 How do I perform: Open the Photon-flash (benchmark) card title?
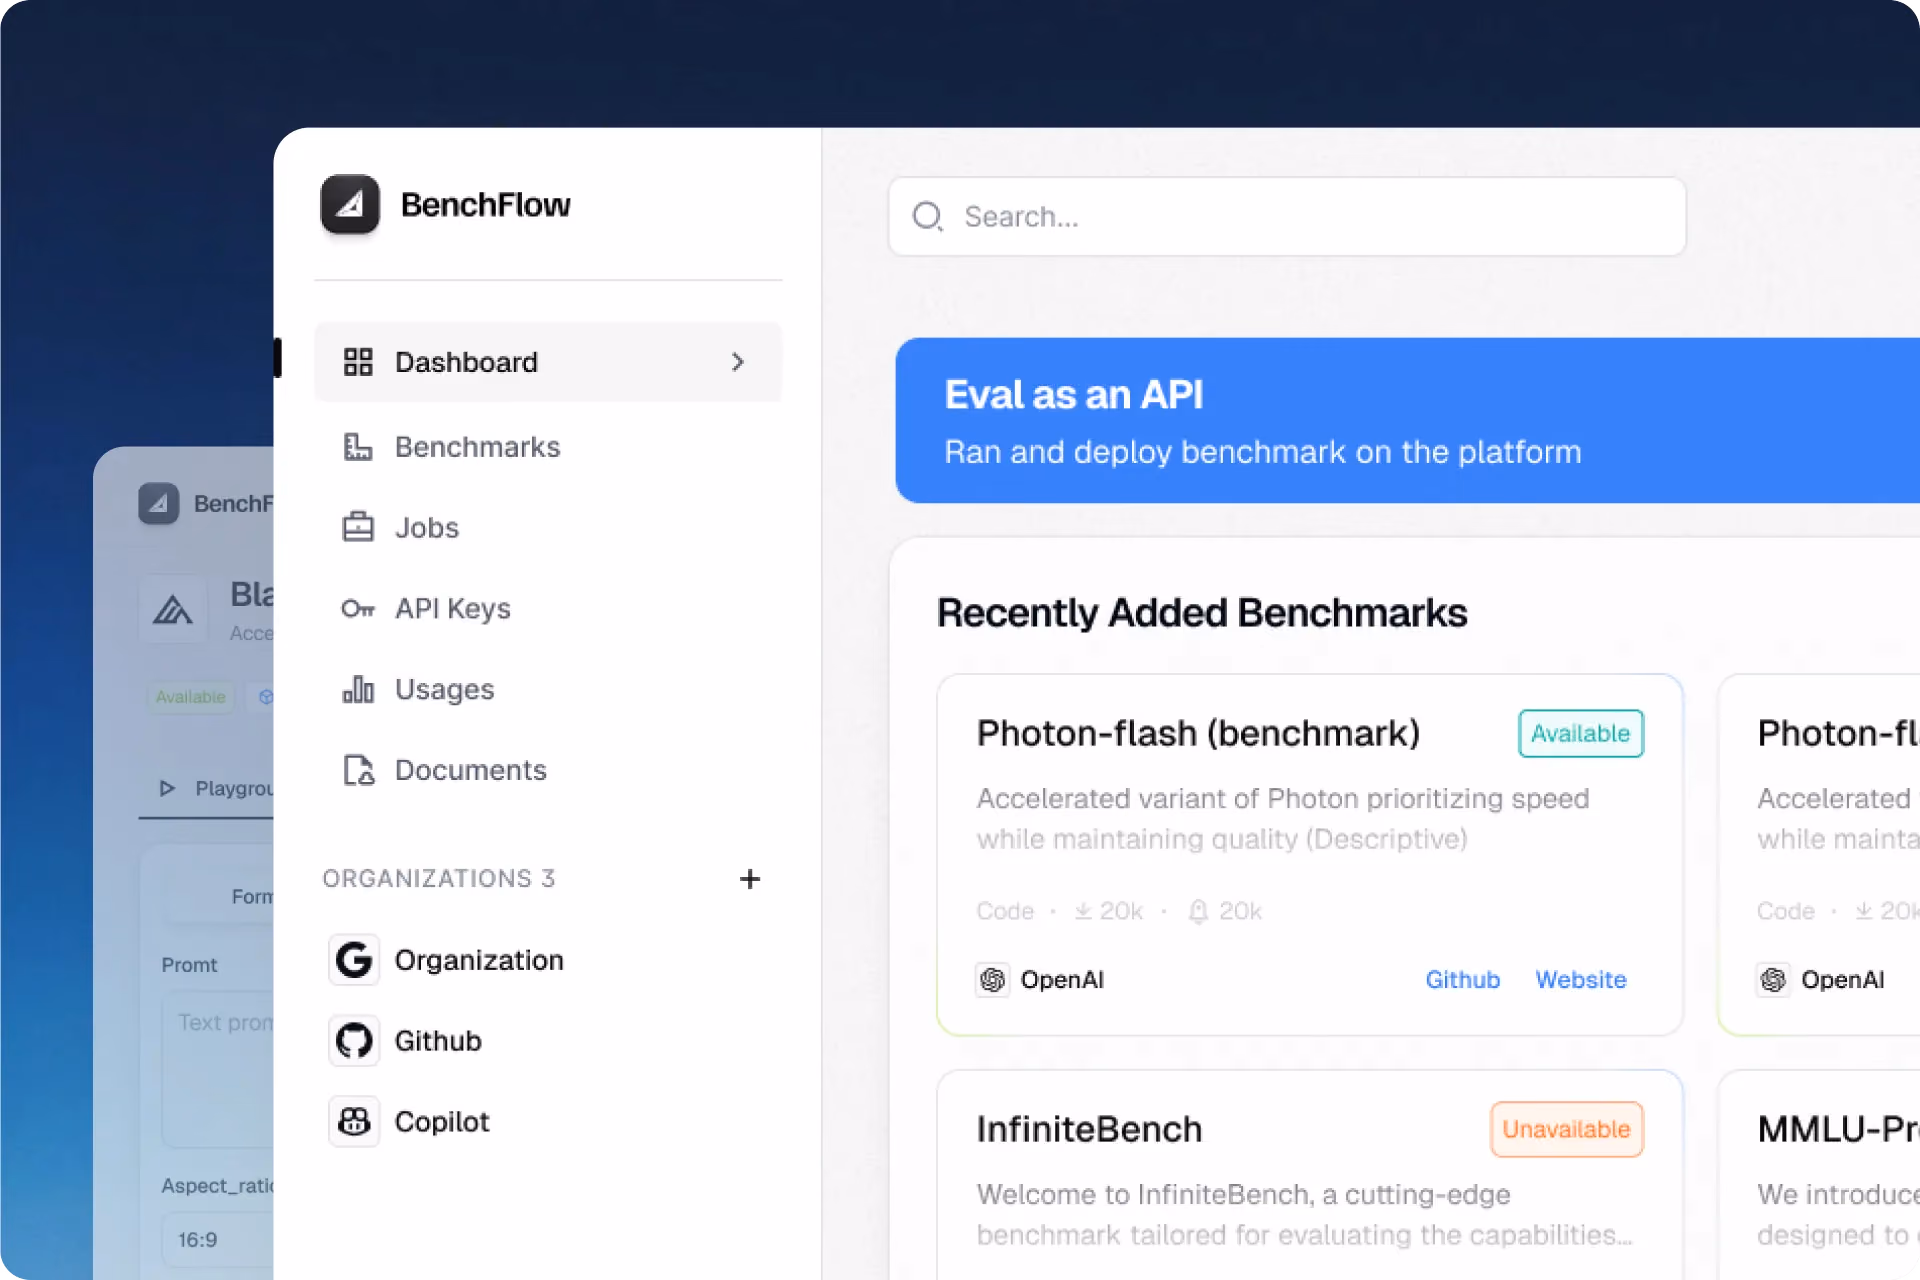pos(1198,733)
